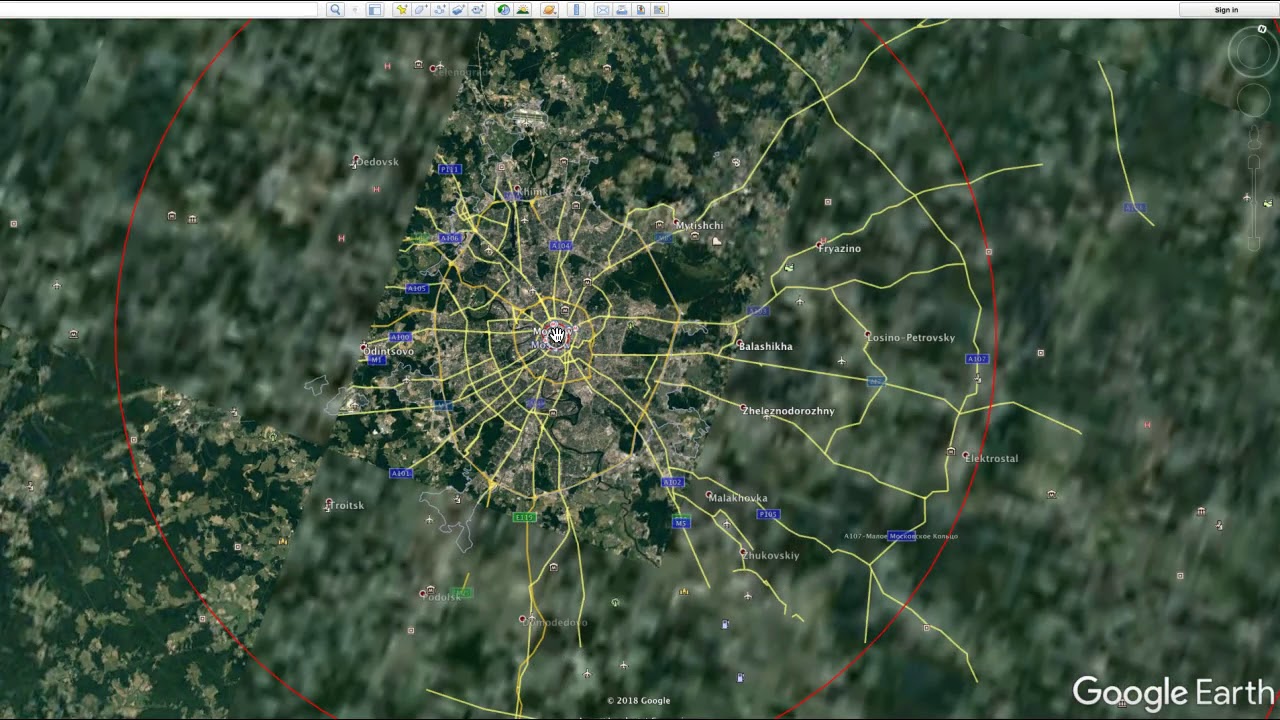
Task: Start the Record a Tour tool
Action: pyautogui.click(x=477, y=10)
